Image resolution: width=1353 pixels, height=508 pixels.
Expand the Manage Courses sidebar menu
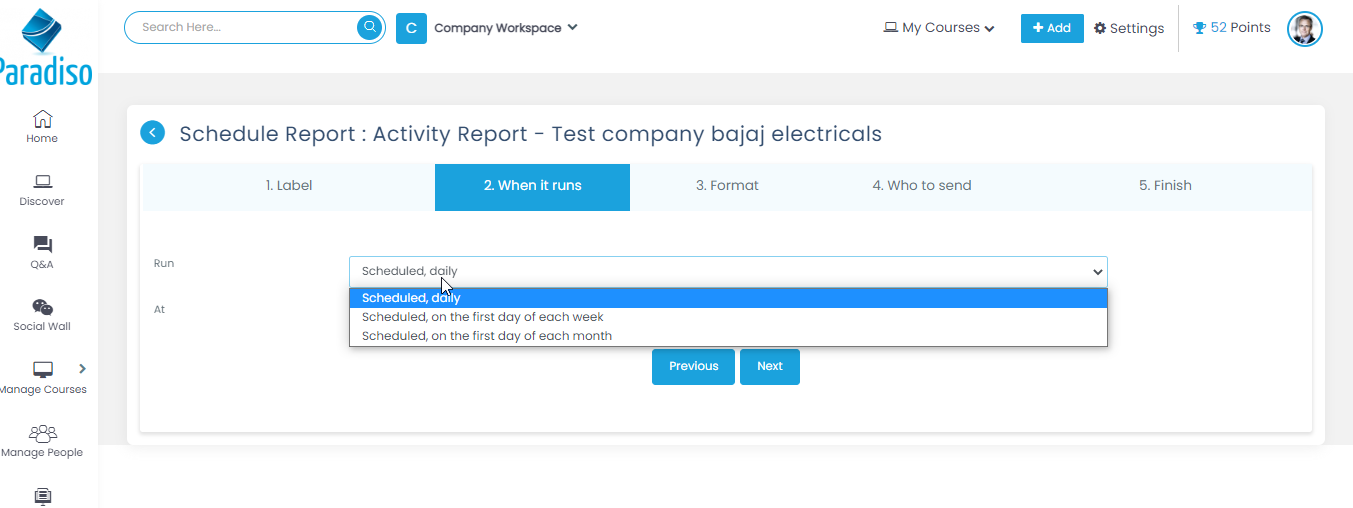tap(82, 369)
